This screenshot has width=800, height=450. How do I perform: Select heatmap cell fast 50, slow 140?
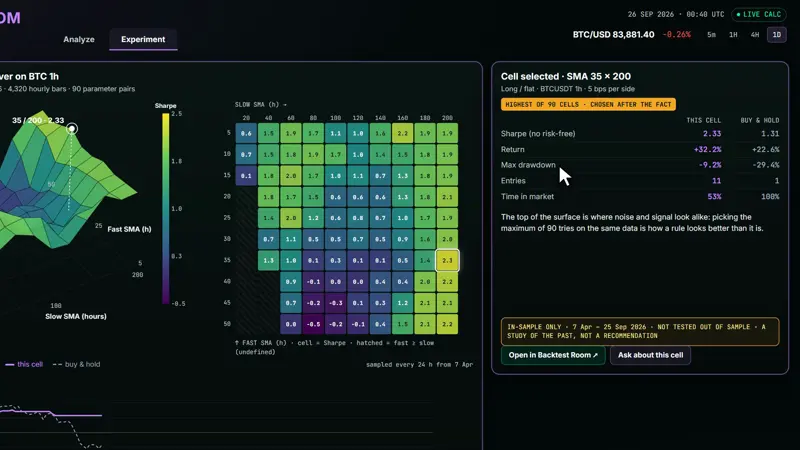[x=380, y=324]
